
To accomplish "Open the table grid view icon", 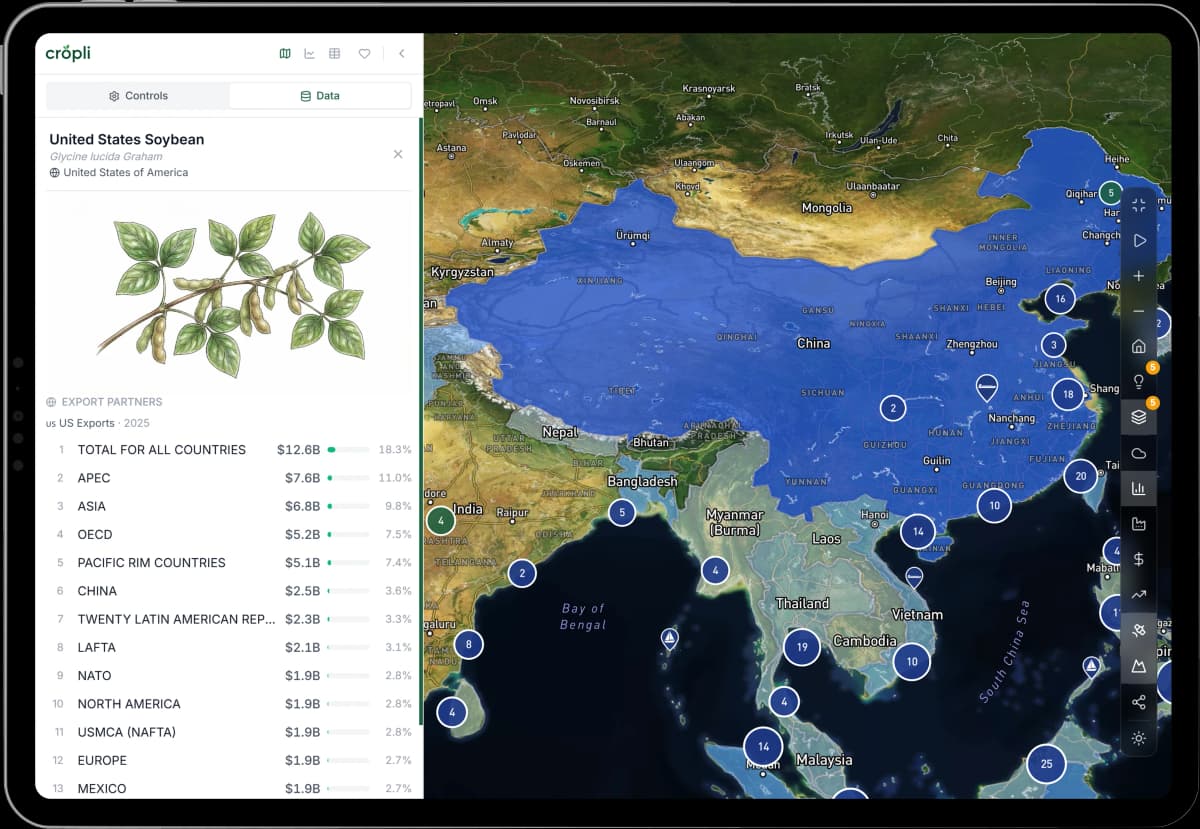I will click(335, 54).
